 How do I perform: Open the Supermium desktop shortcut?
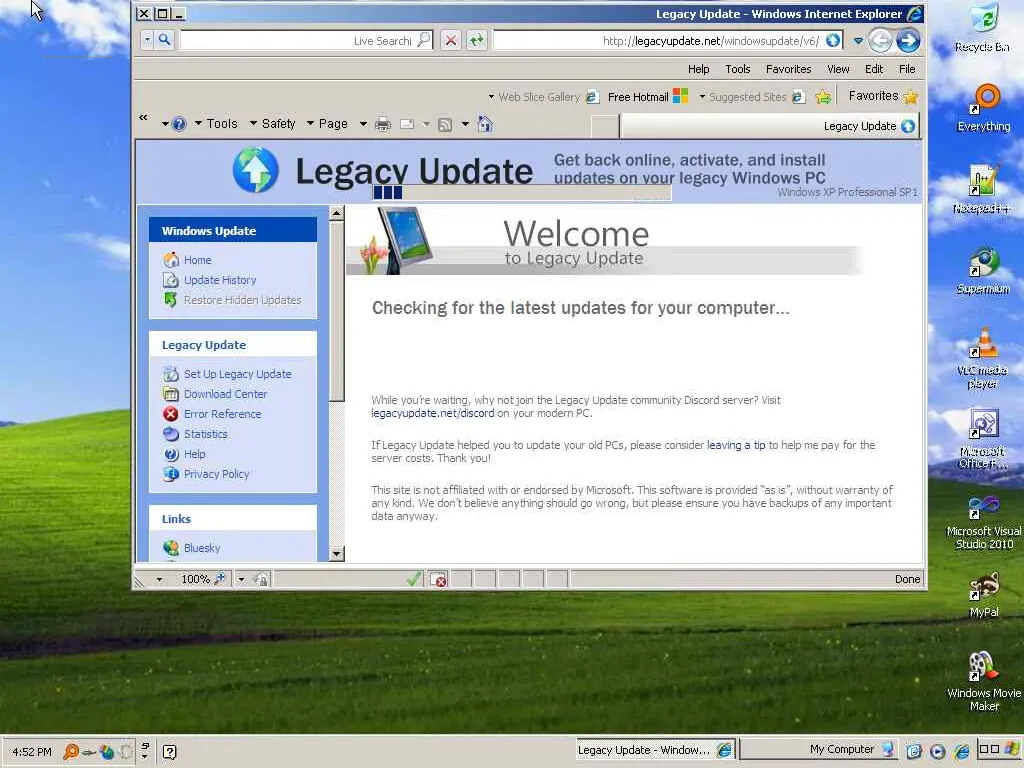tap(983, 271)
